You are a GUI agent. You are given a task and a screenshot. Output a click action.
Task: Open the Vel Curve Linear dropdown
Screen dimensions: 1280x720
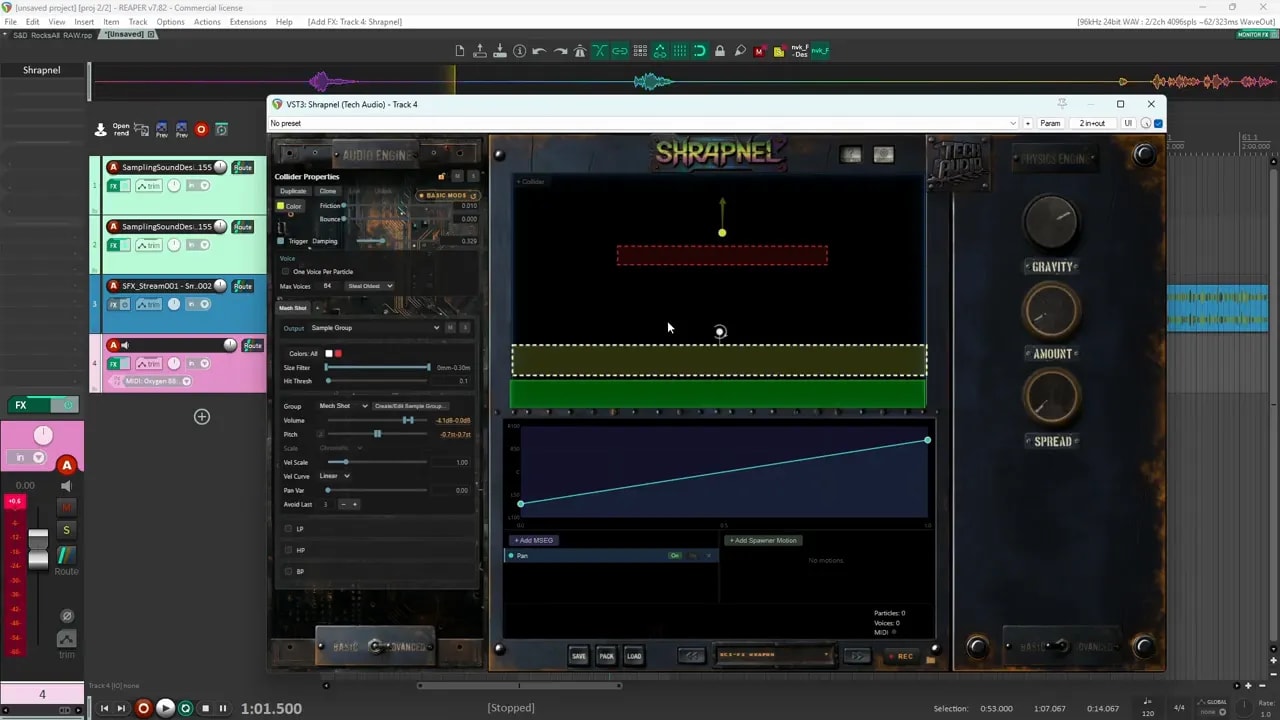pyautogui.click(x=334, y=476)
